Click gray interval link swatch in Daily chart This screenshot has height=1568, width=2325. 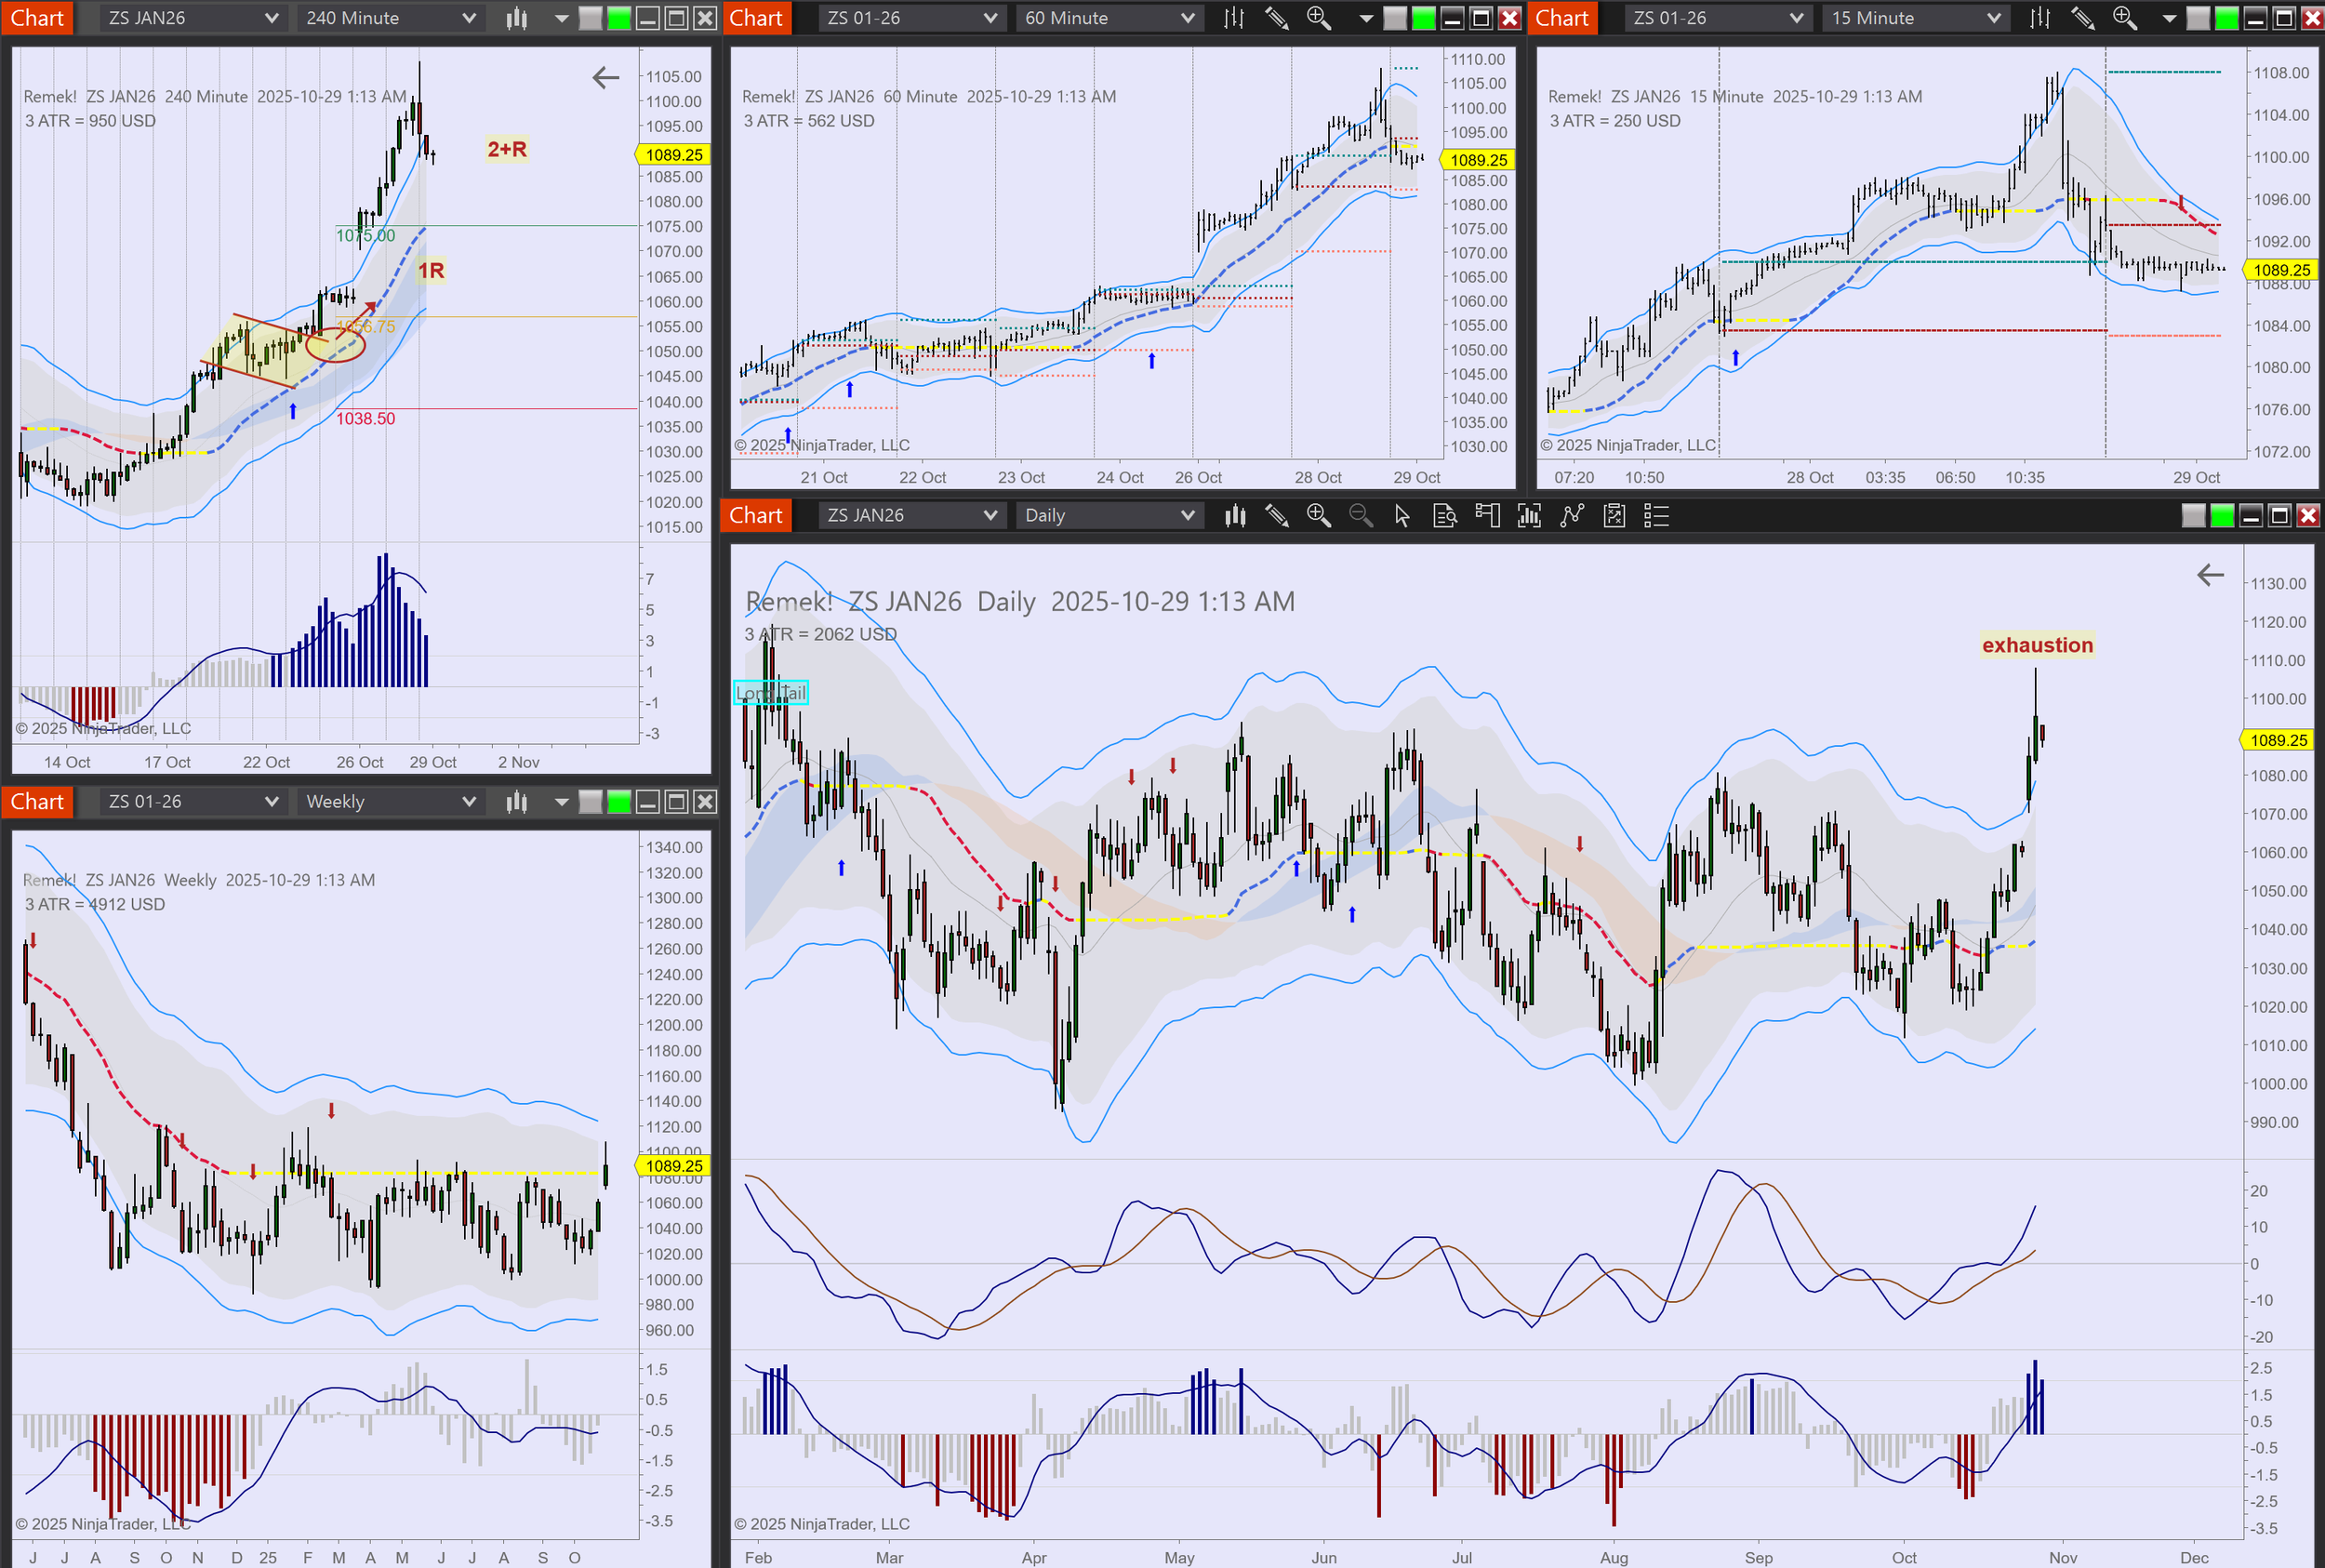(x=2193, y=515)
